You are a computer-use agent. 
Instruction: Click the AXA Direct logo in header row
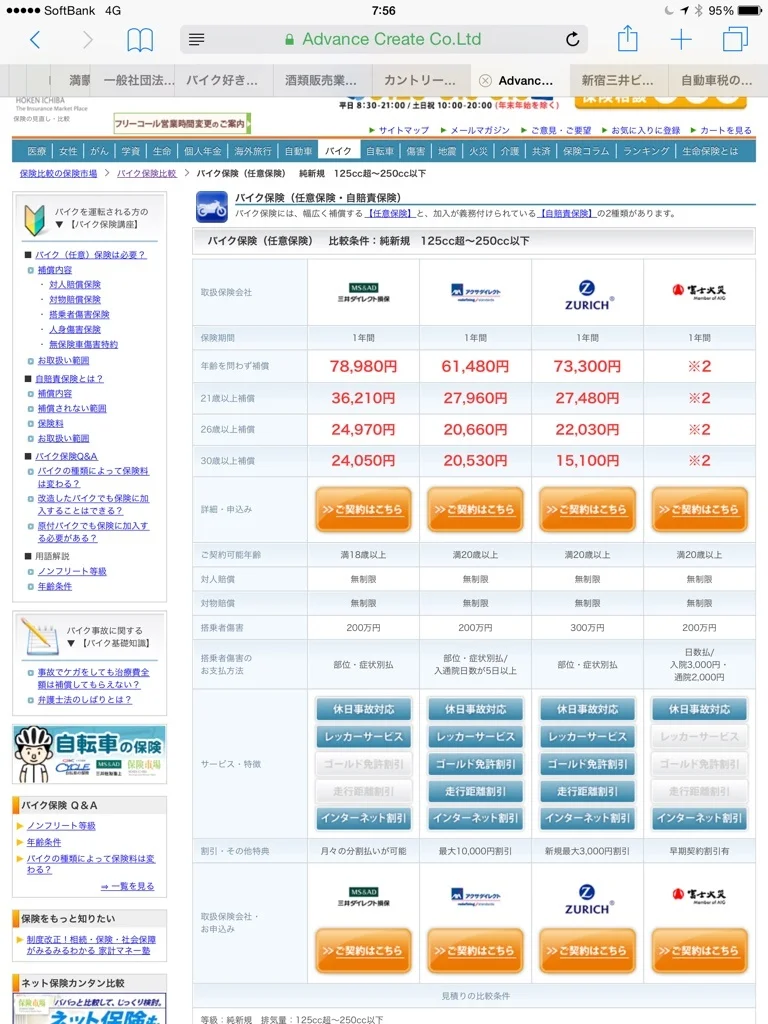coord(475,292)
